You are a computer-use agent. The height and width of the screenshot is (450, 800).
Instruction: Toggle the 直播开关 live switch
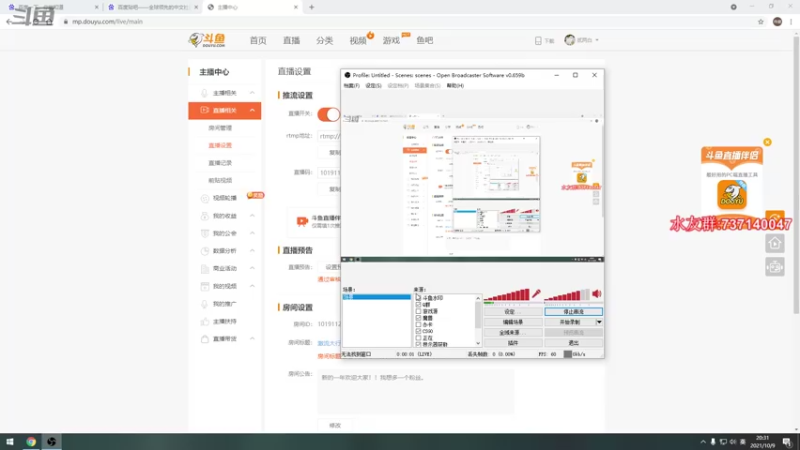[x=329, y=114]
